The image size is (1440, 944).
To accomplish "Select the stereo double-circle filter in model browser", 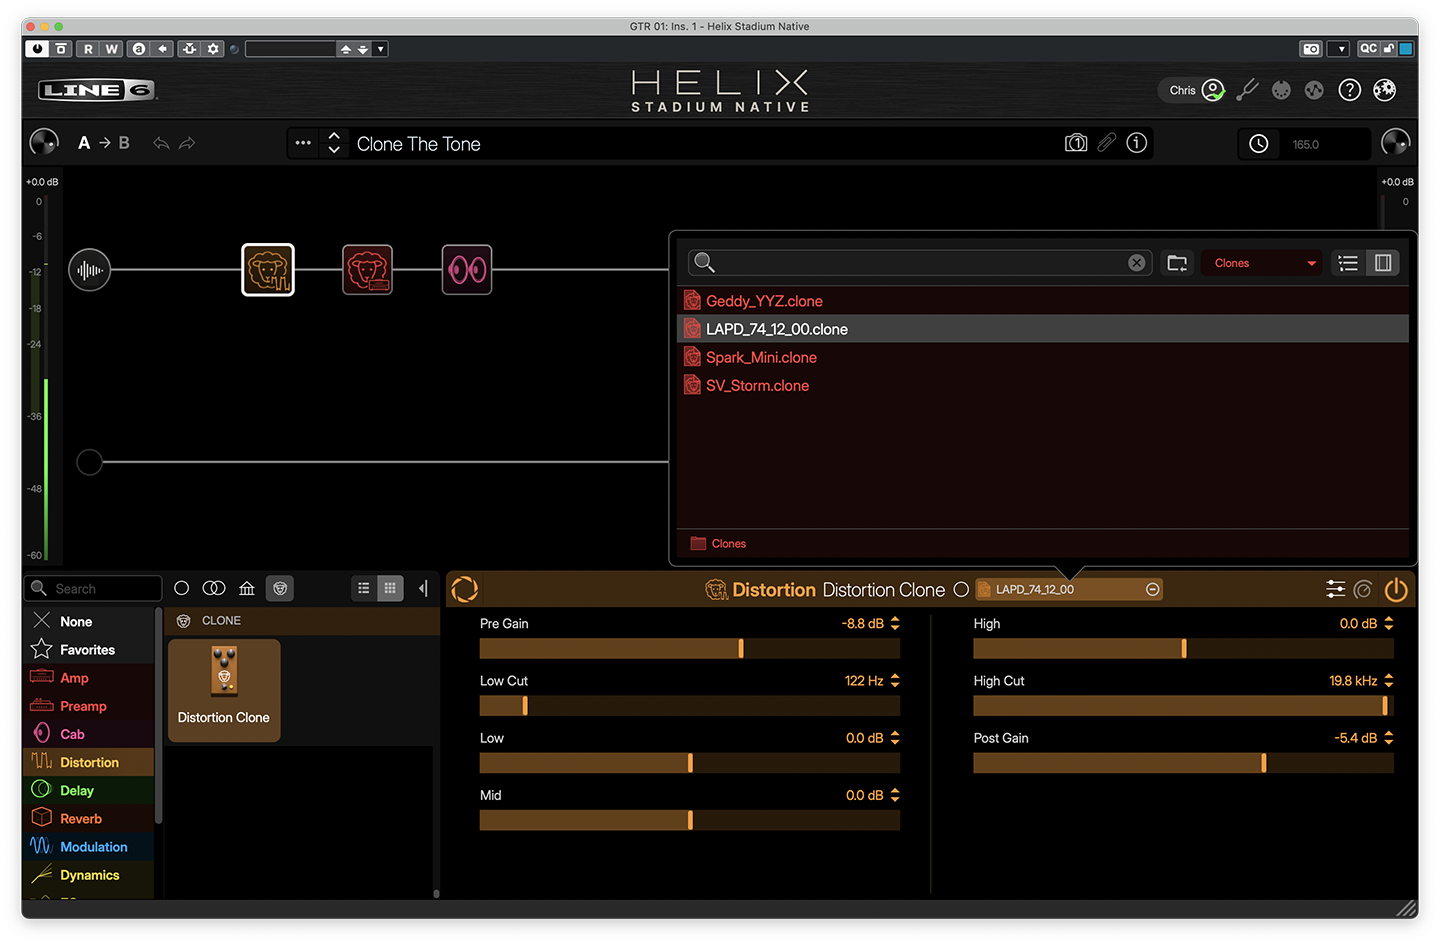I will (x=214, y=589).
